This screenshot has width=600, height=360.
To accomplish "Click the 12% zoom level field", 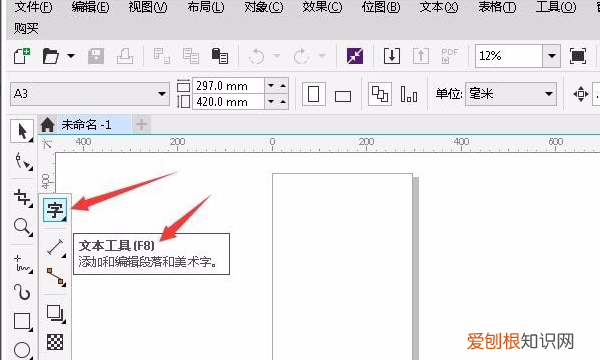I will click(509, 56).
